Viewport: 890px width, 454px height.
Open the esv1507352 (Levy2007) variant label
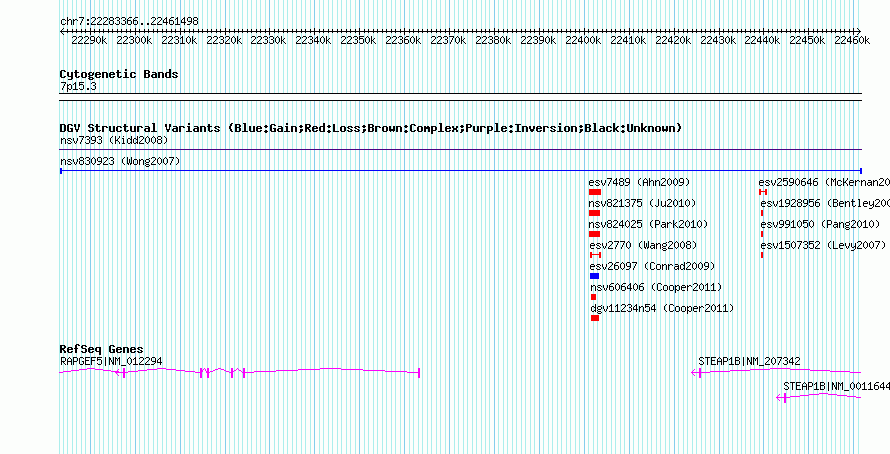pyautogui.click(x=823, y=245)
